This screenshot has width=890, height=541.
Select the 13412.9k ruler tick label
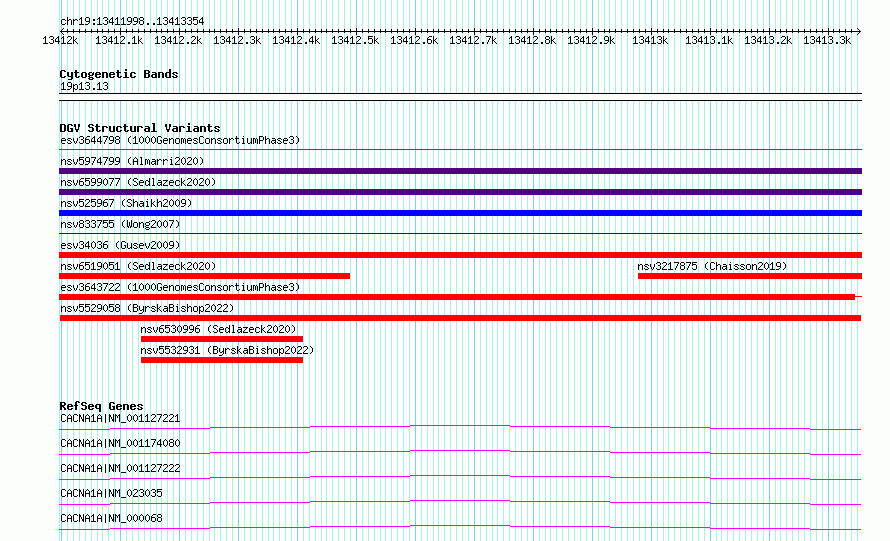coord(591,40)
